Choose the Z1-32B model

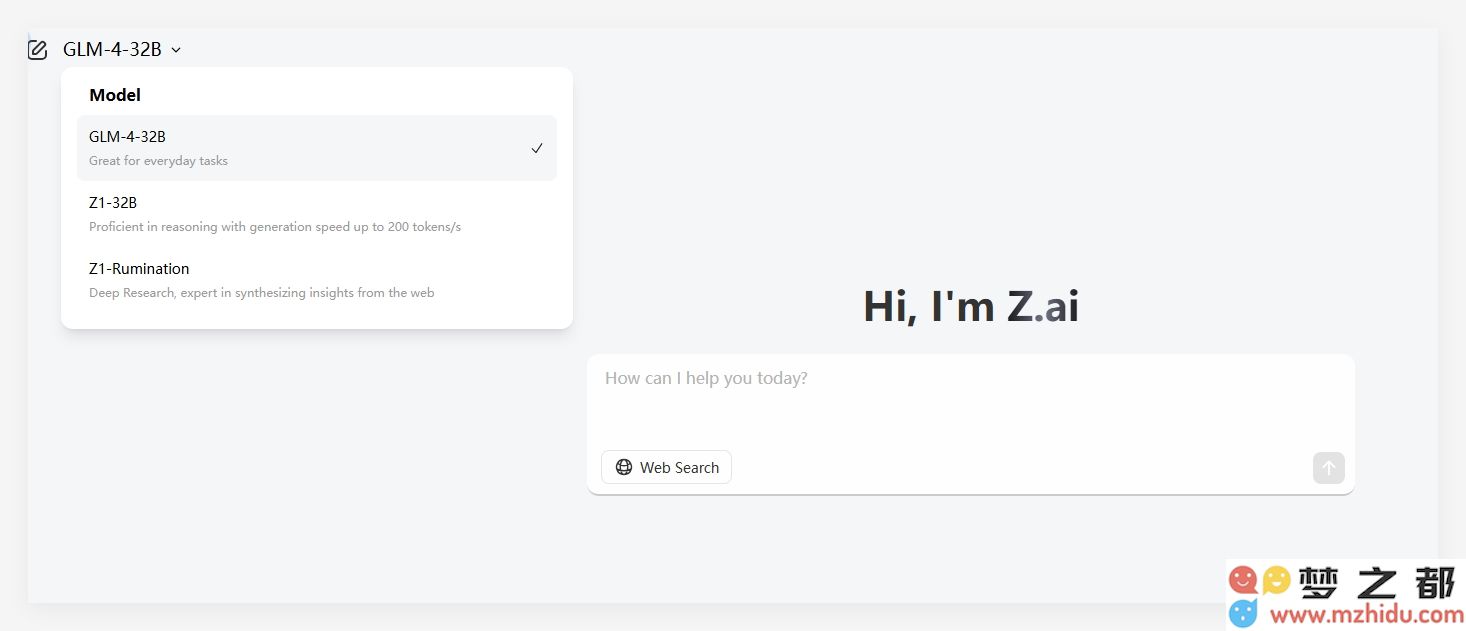click(x=317, y=214)
